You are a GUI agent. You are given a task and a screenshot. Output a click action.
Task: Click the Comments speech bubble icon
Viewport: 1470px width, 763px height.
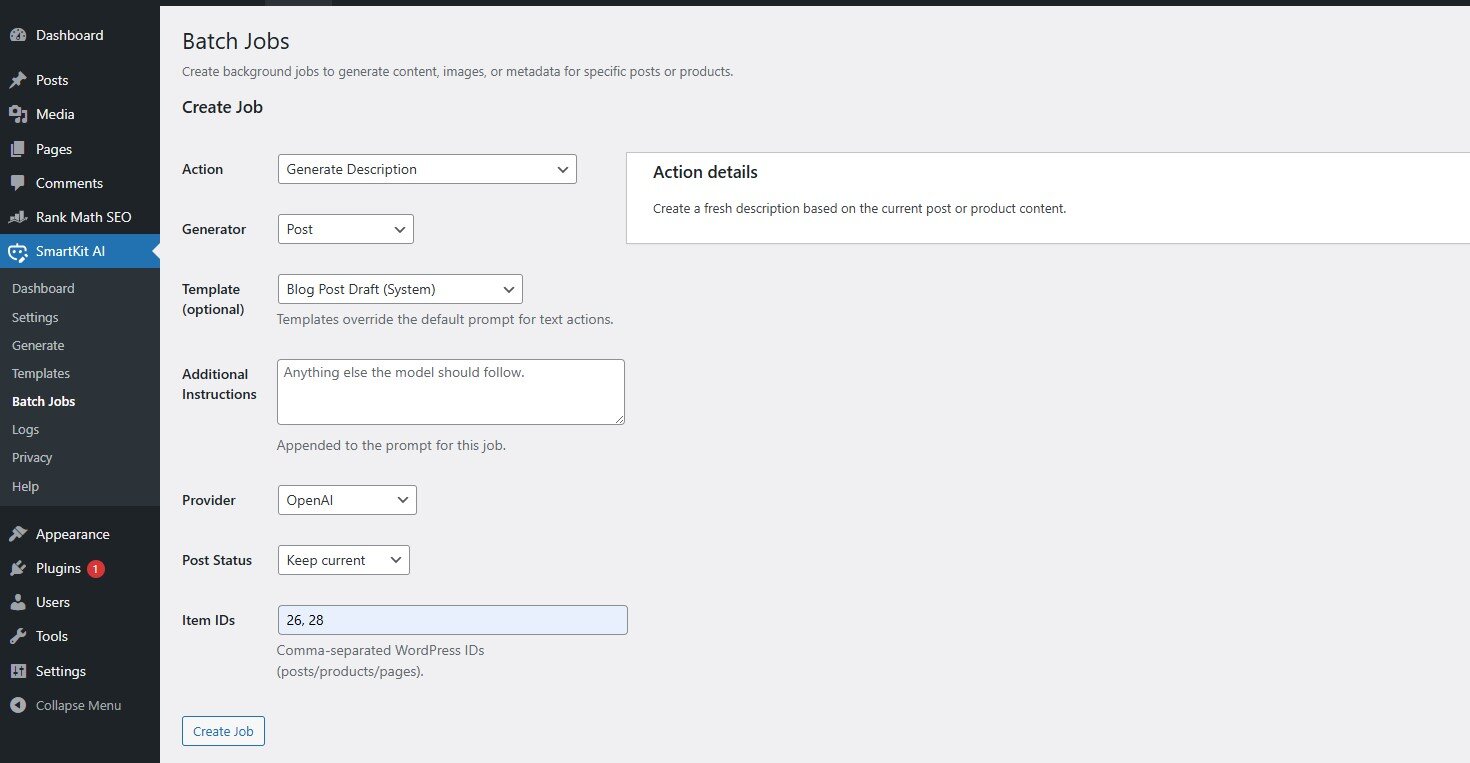[x=18, y=183]
